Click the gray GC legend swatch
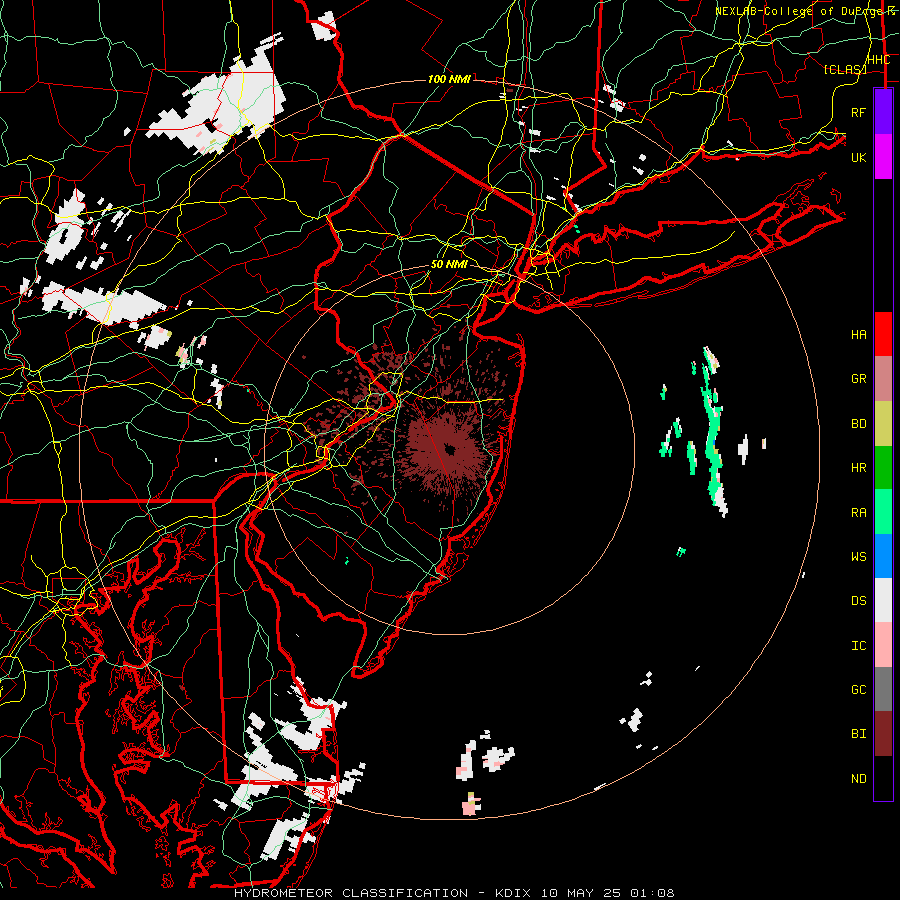This screenshot has width=900, height=900. tap(883, 689)
